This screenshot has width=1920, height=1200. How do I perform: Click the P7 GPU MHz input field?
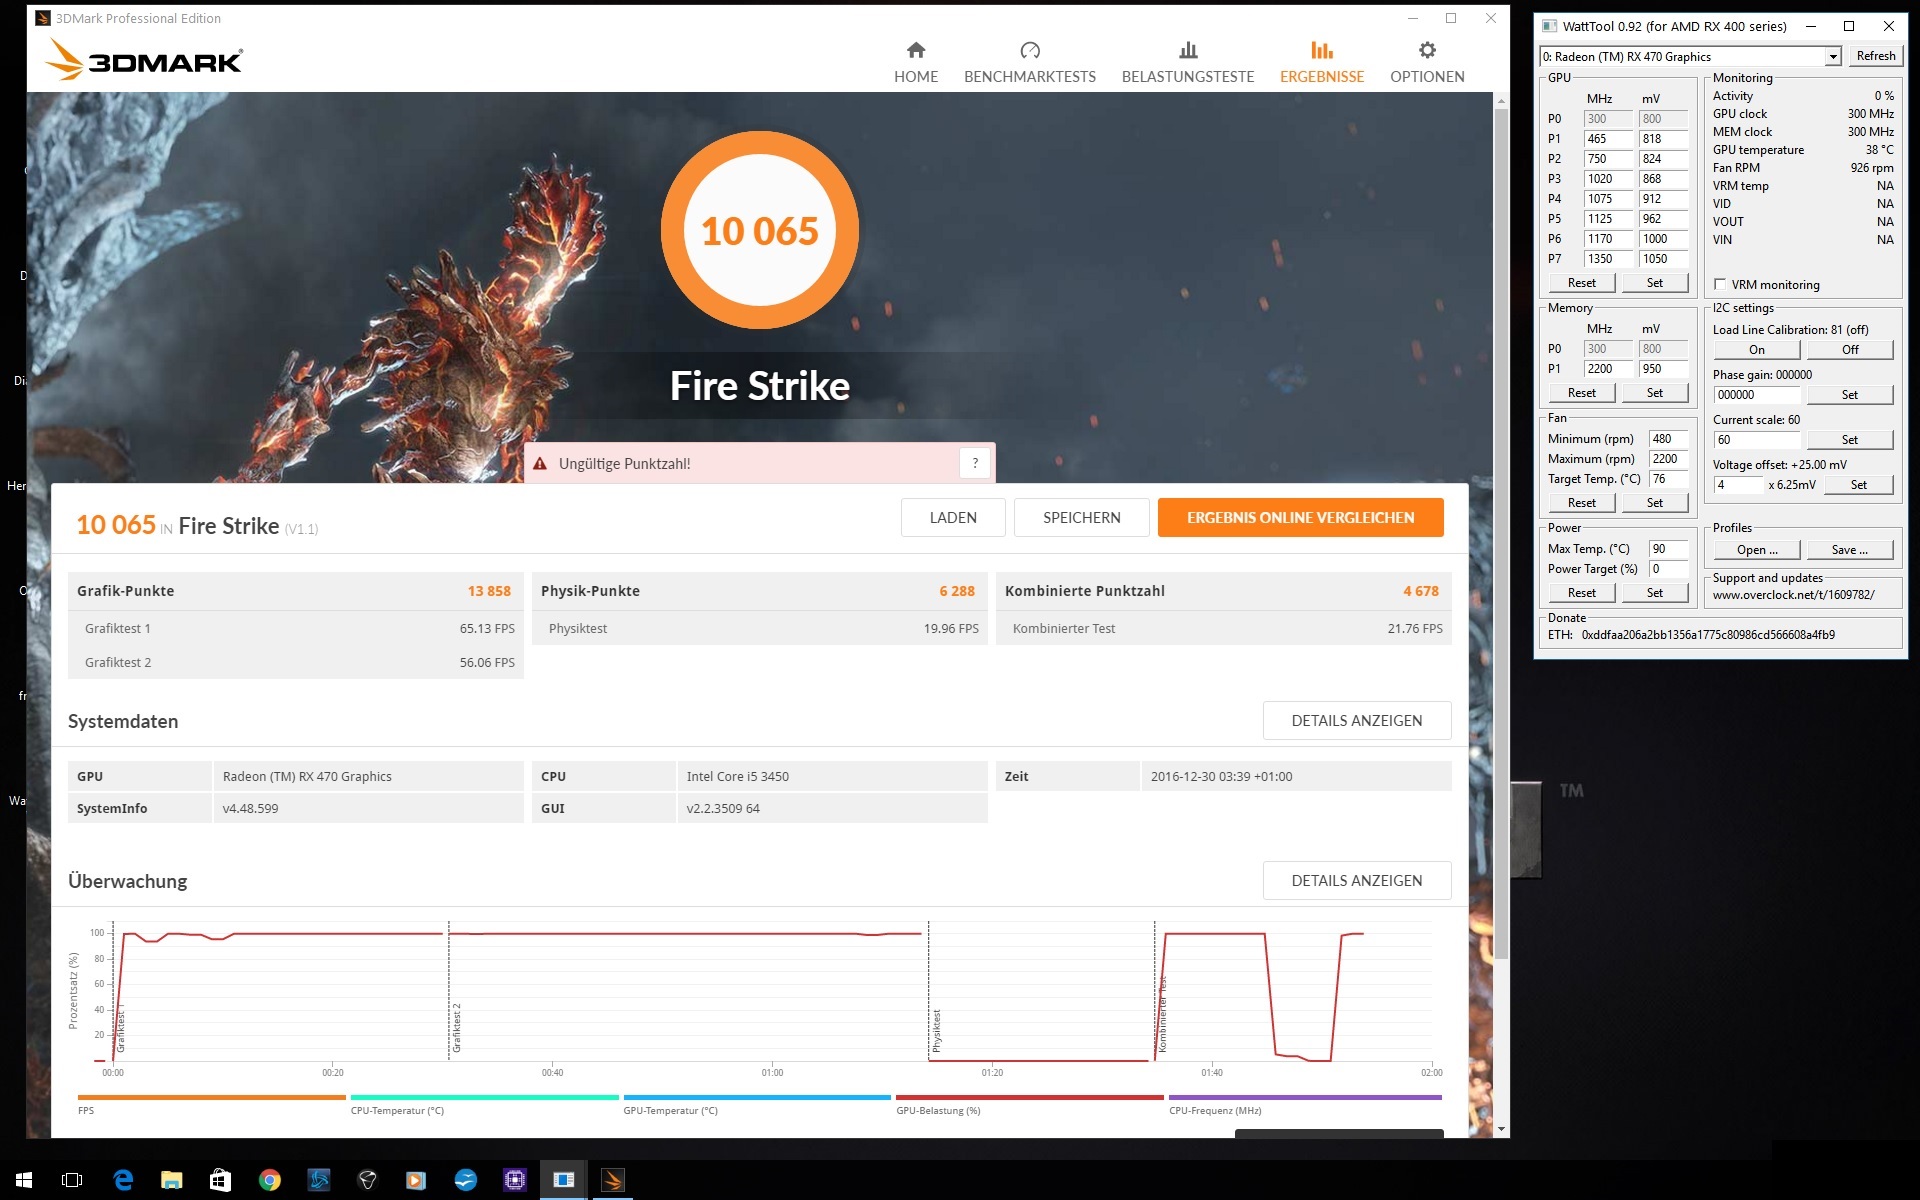click(x=1606, y=259)
